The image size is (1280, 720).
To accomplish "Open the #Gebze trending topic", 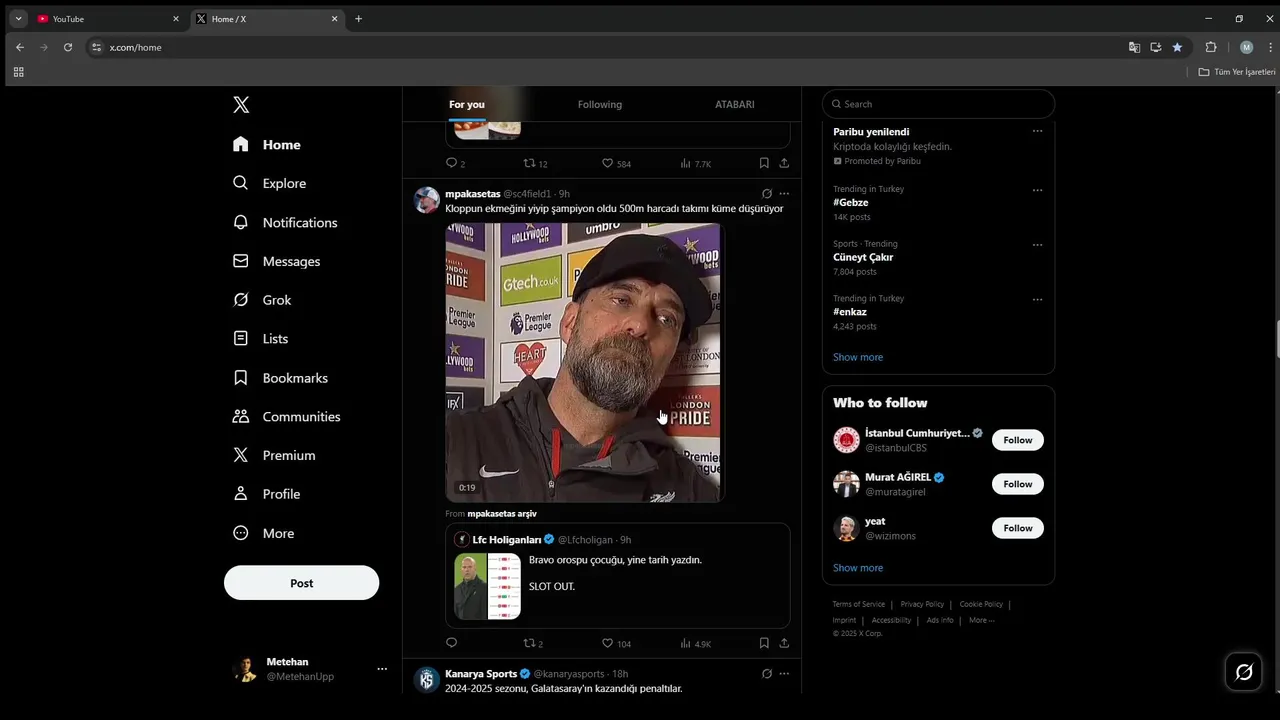I will [x=850, y=202].
